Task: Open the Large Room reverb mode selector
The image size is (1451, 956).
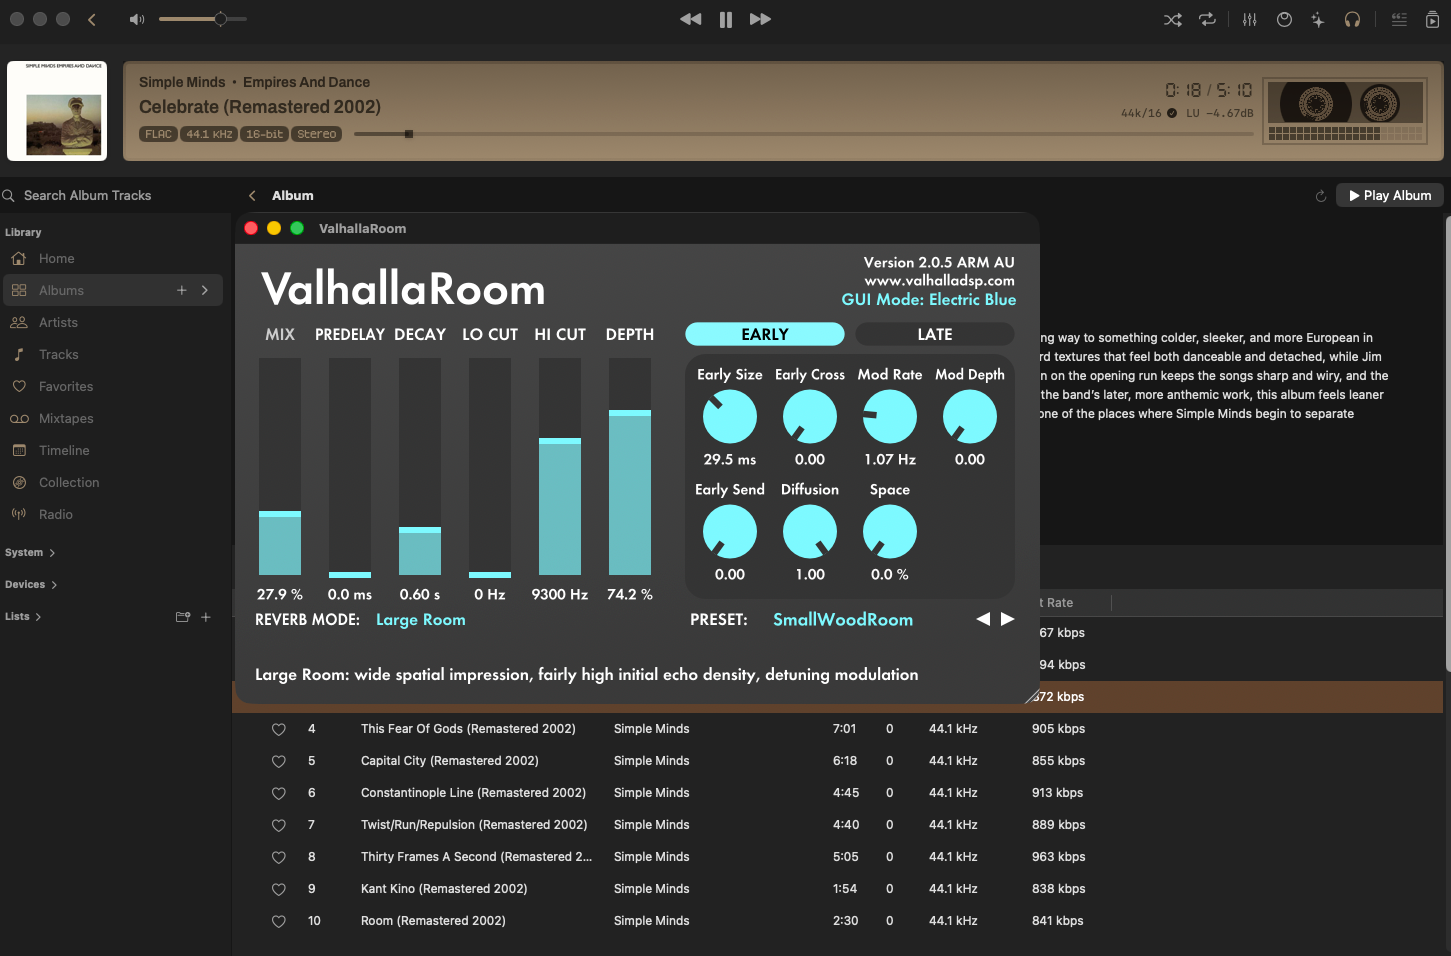Action: click(421, 620)
